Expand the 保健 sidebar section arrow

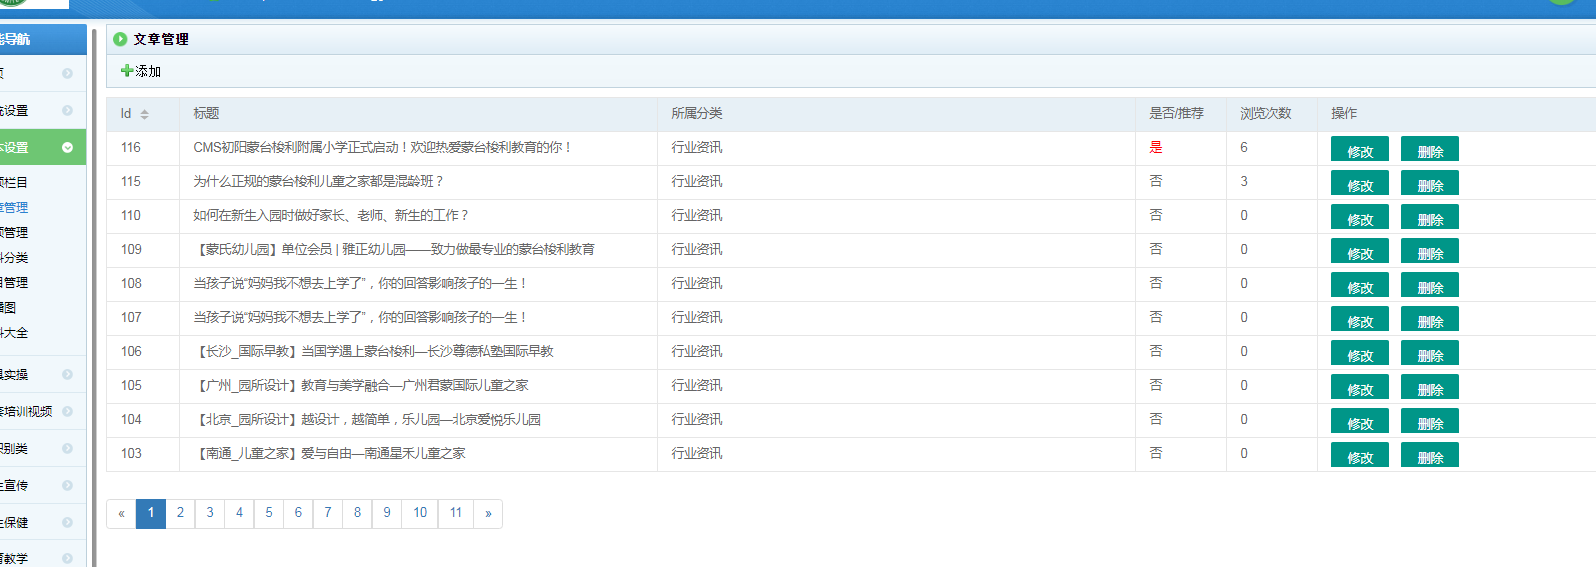click(x=67, y=522)
